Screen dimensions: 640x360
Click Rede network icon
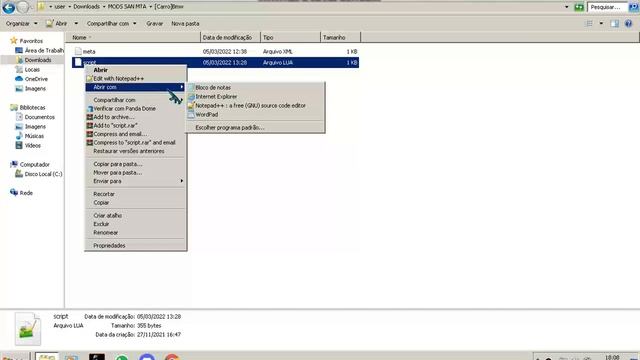click(14, 192)
